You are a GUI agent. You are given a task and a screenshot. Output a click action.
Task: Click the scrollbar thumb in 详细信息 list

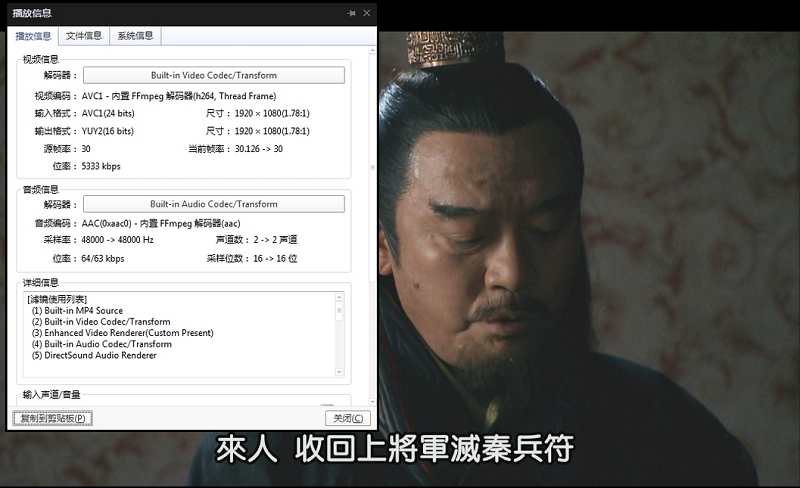(339, 308)
